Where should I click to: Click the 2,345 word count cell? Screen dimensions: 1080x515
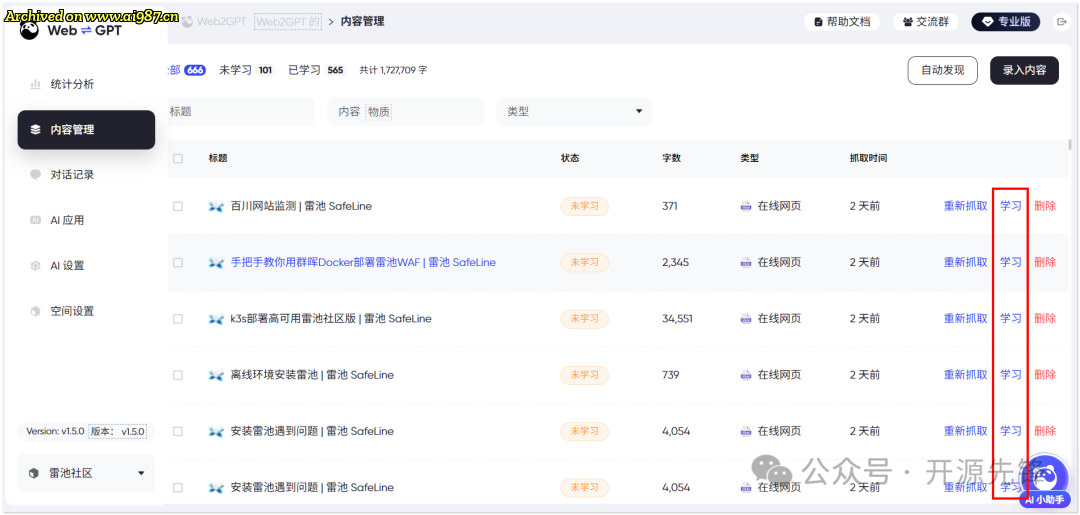[674, 262]
